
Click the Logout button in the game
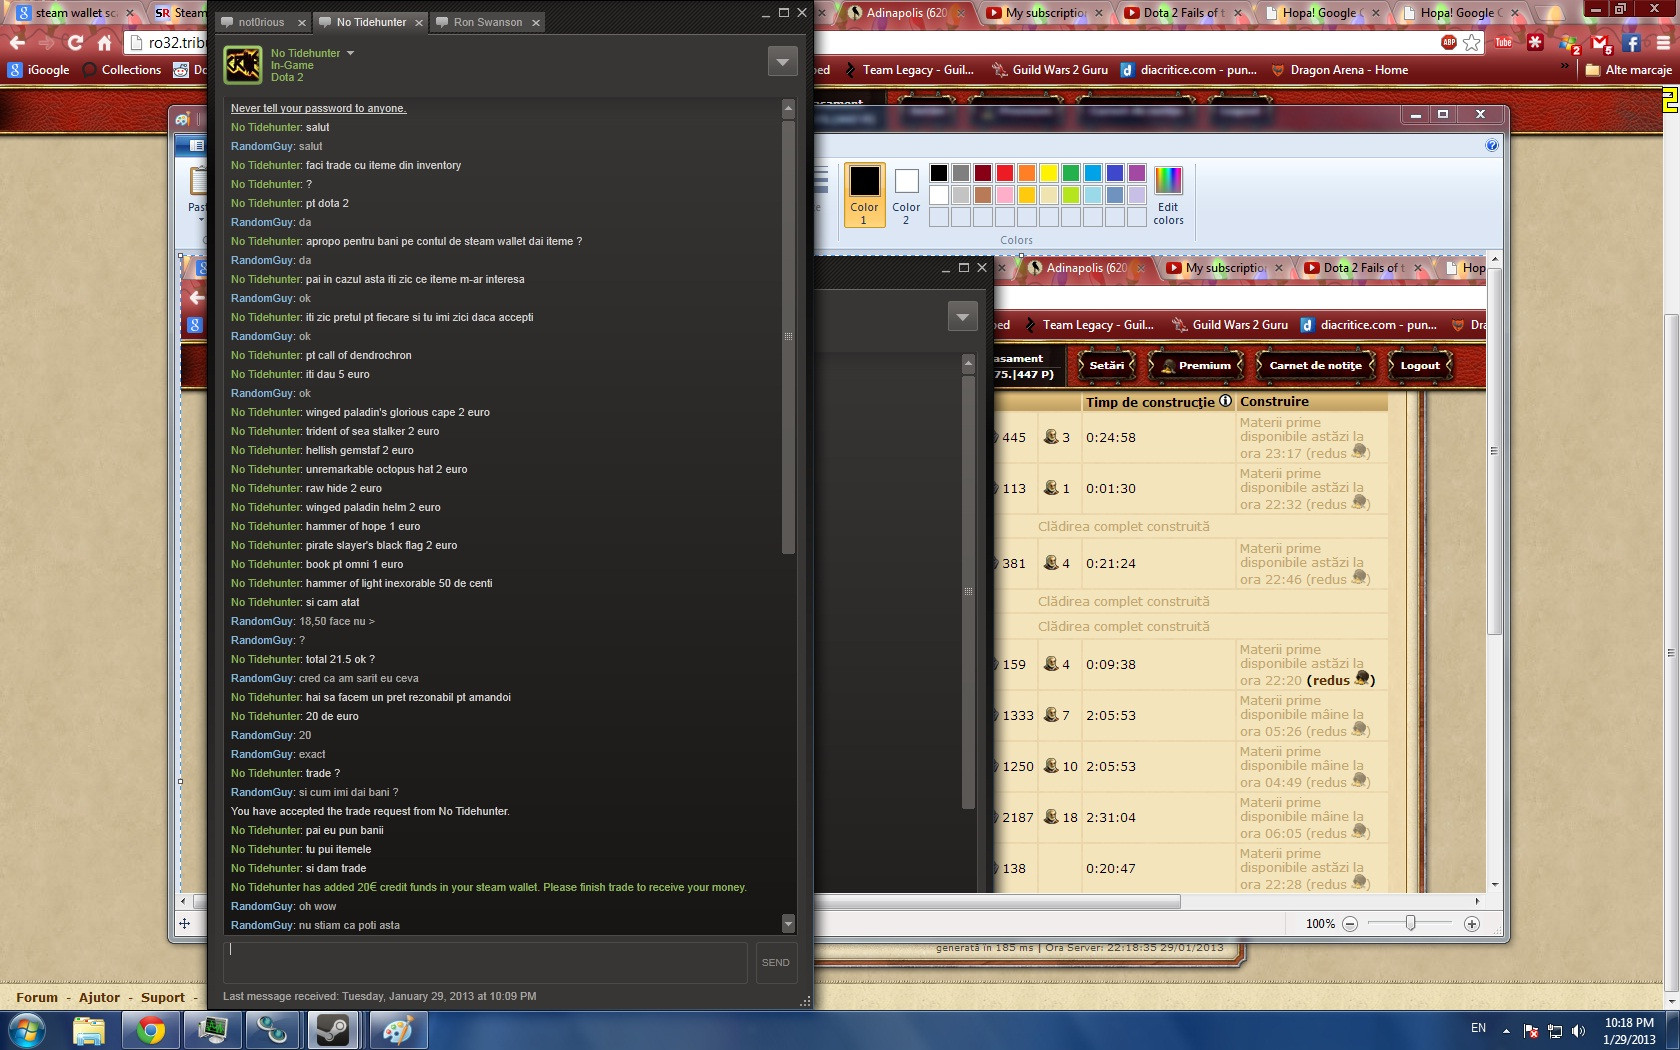(x=1420, y=365)
